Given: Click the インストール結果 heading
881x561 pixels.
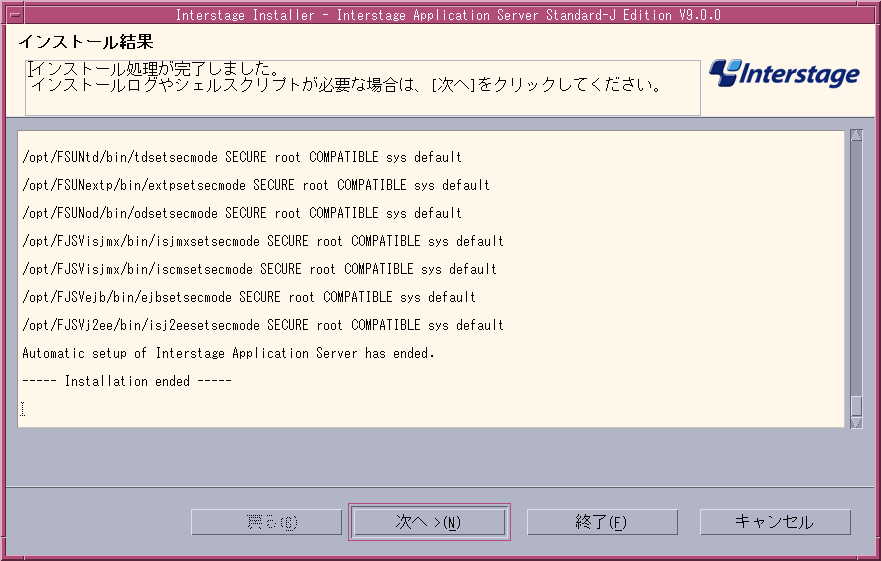Looking at the screenshot, I should click(86, 42).
